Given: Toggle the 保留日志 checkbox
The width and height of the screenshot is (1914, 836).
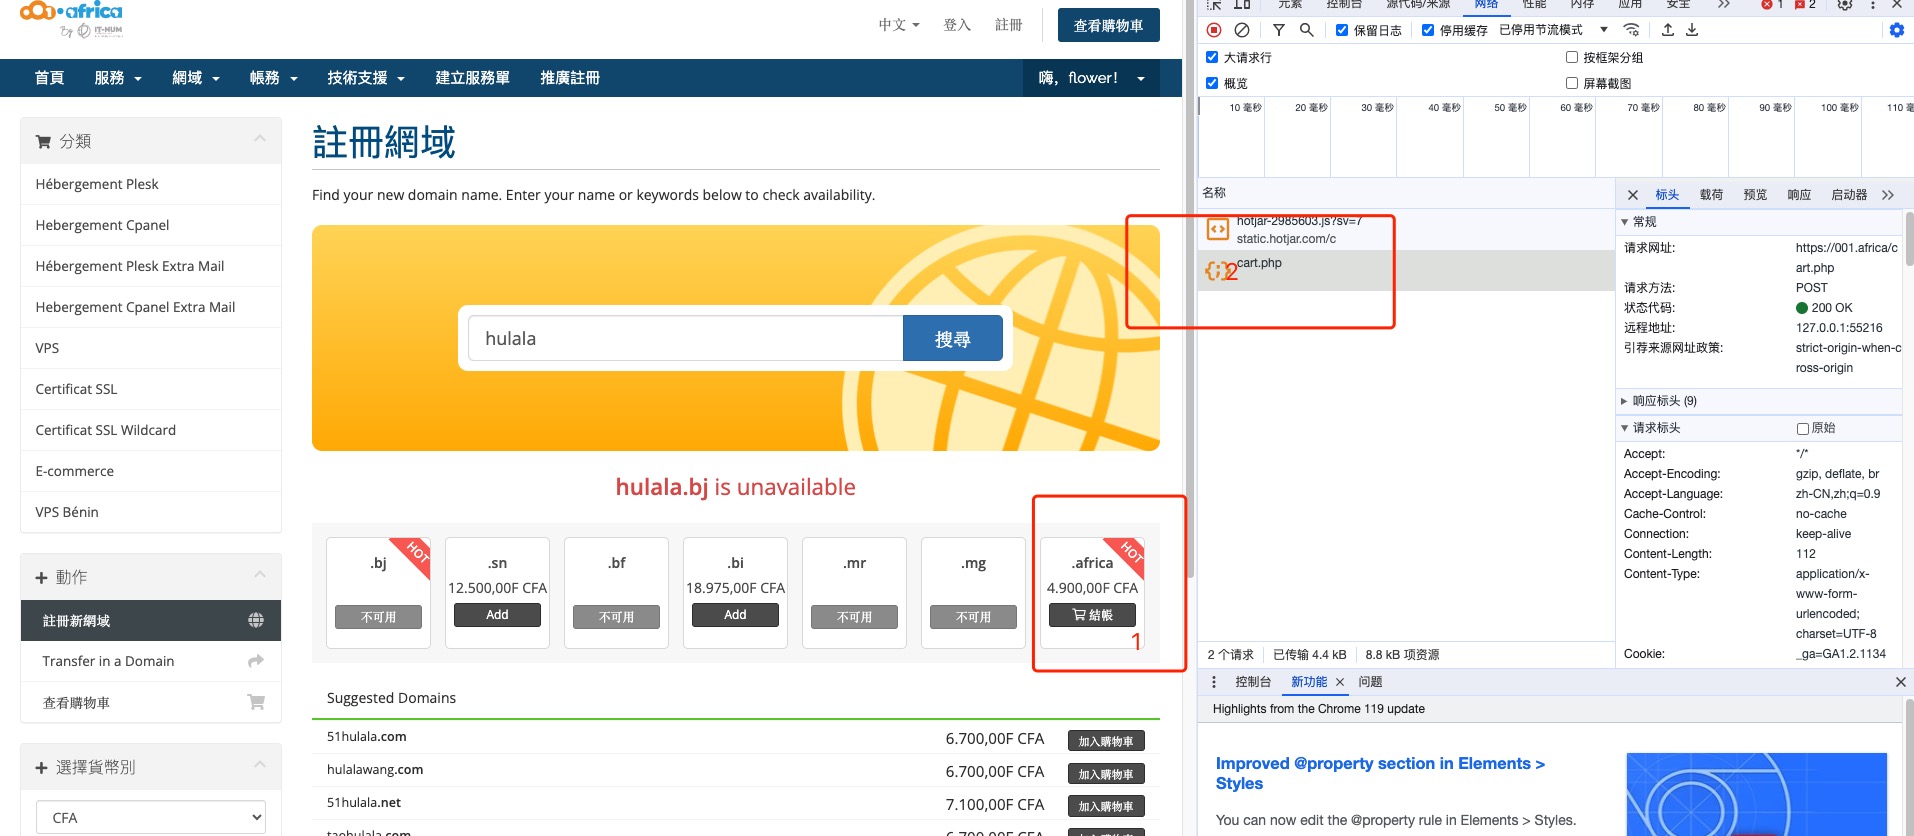Looking at the screenshot, I should coord(1342,30).
